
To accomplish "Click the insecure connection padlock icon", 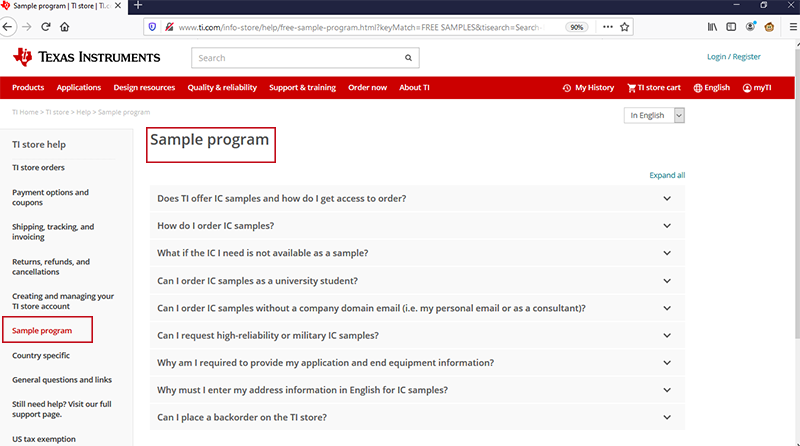I will point(169,27).
